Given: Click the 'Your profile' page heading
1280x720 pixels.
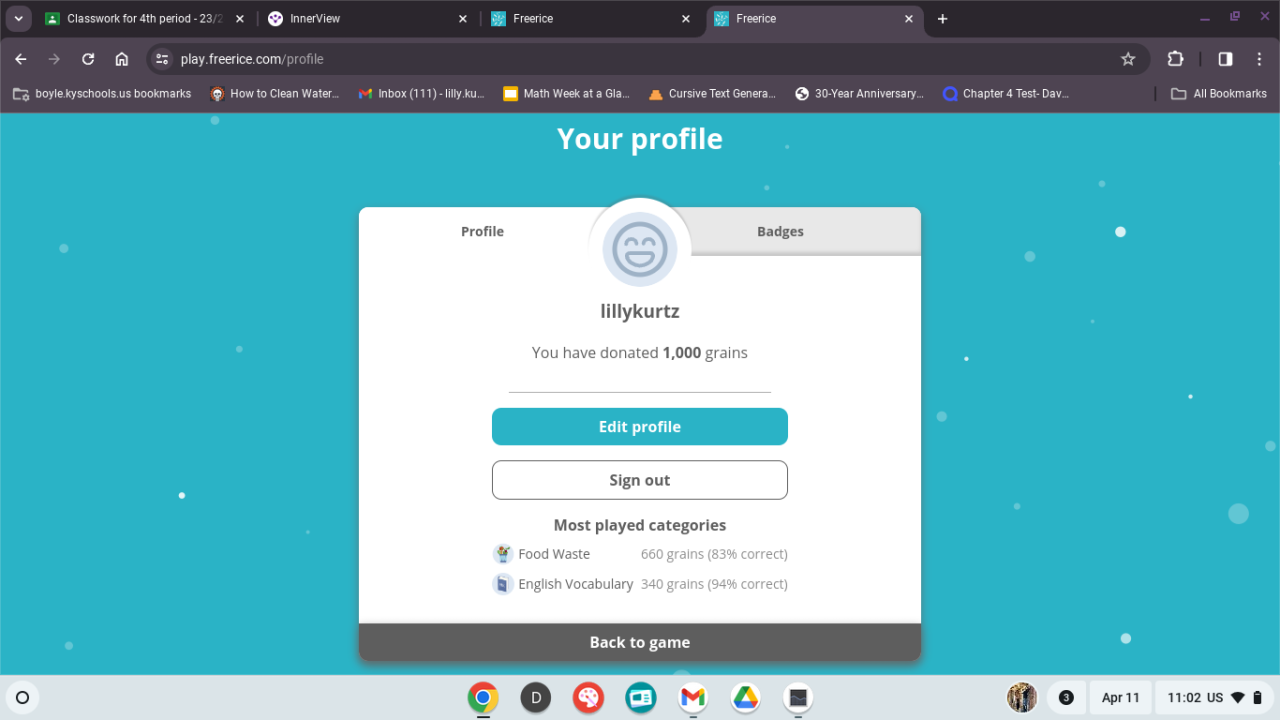Looking at the screenshot, I should [640, 139].
